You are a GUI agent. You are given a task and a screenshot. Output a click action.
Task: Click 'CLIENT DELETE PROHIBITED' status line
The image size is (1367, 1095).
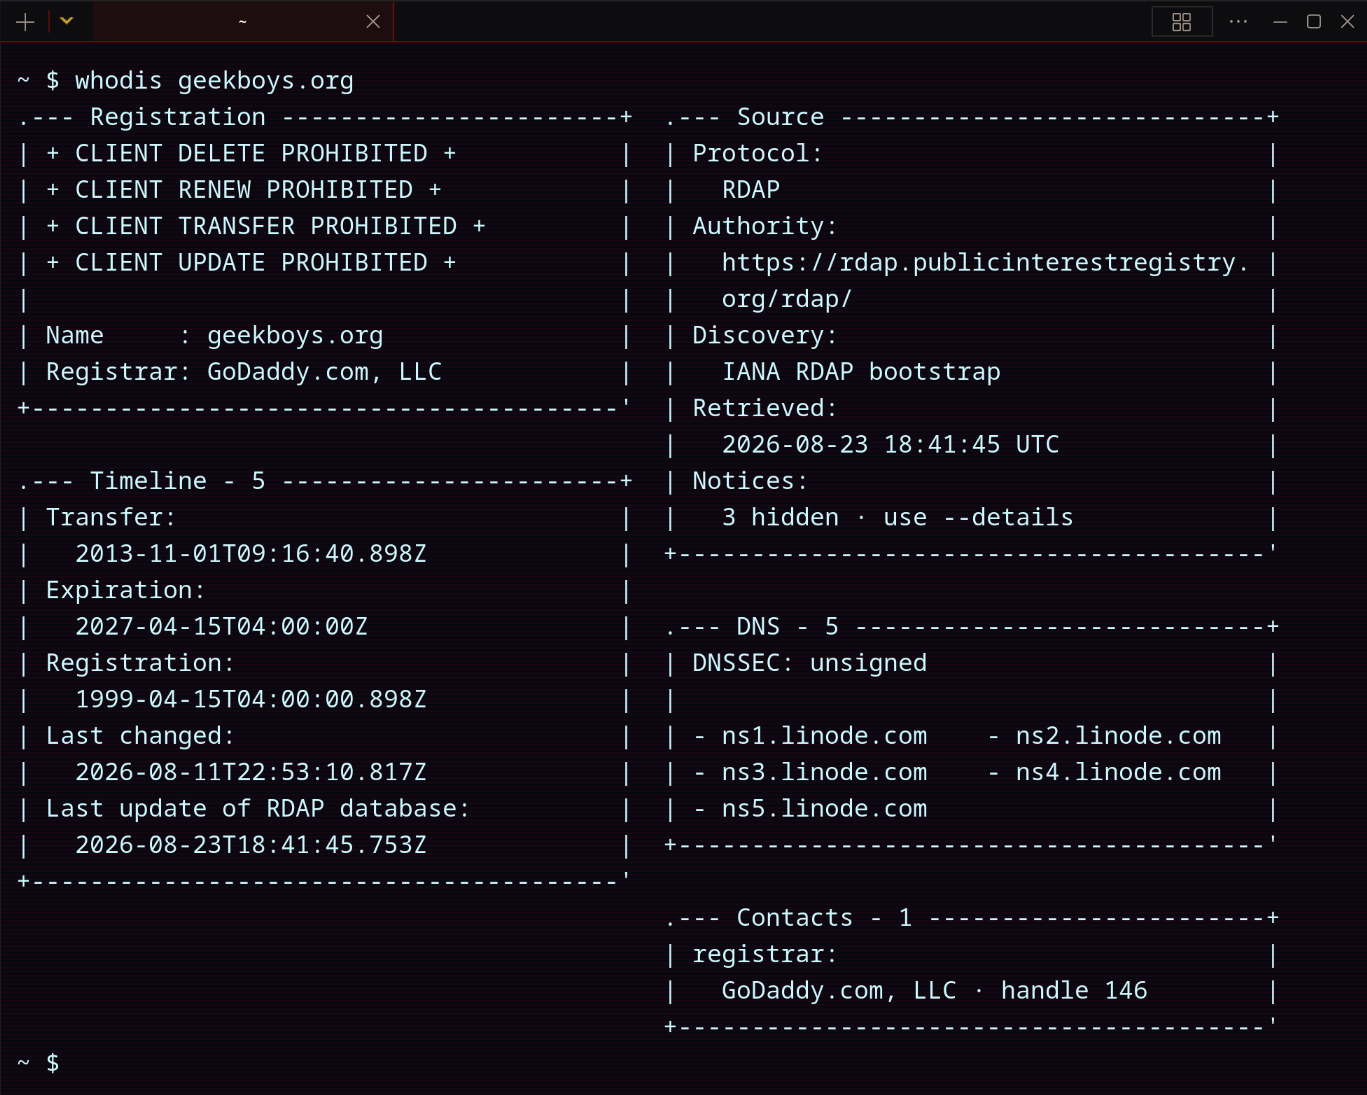251,154
